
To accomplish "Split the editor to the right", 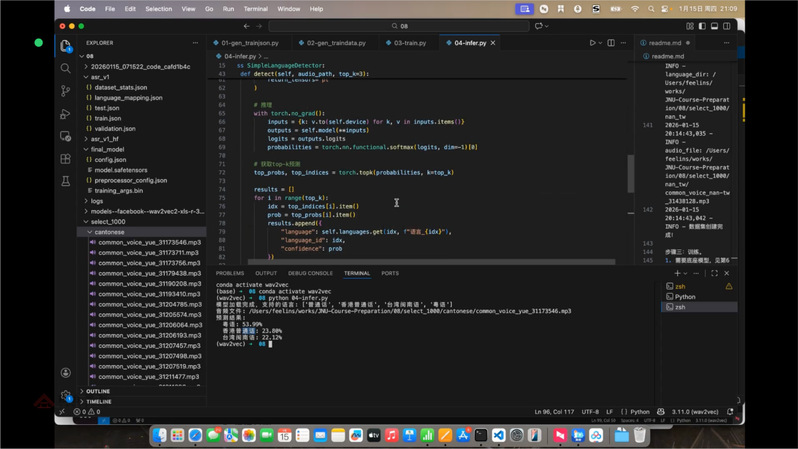I will 611,43.
